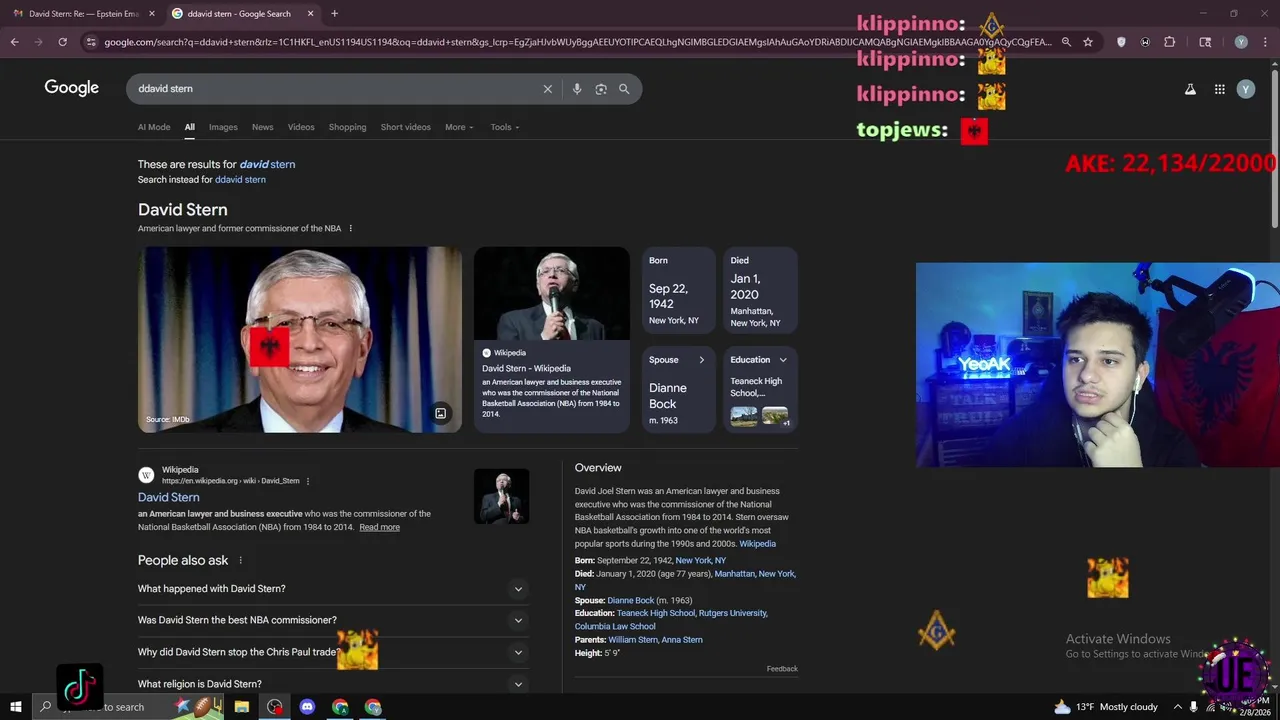Expand the Spouse card arrow

point(701,360)
